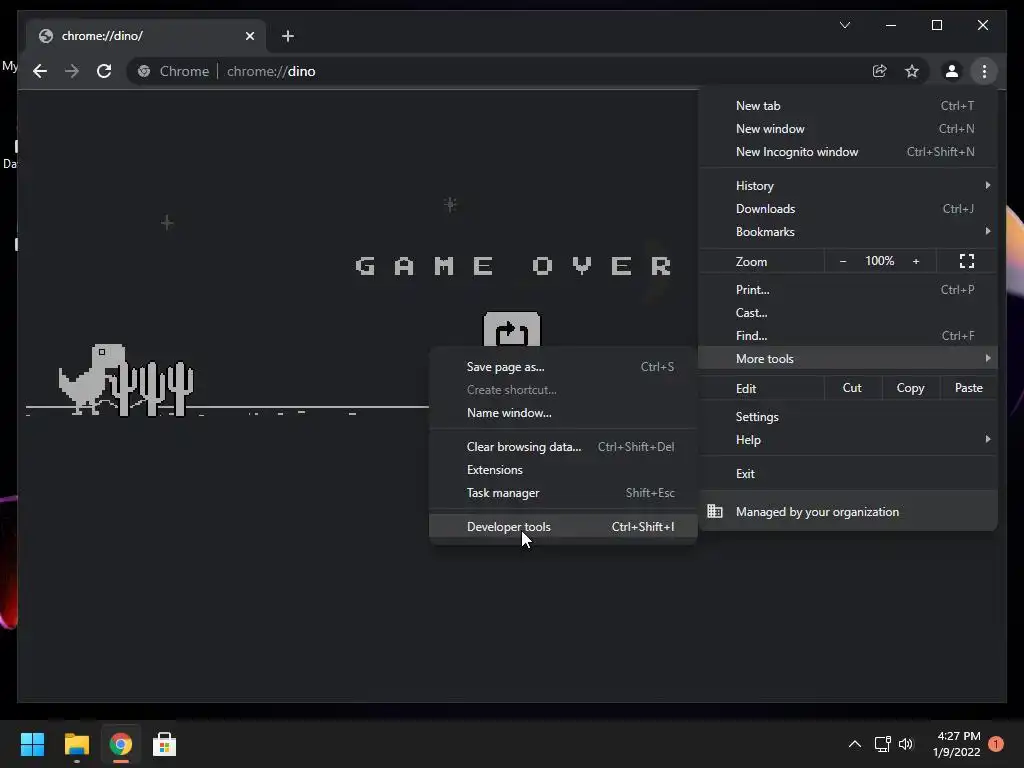
Task: Open a new tab with plus button
Action: coord(288,36)
